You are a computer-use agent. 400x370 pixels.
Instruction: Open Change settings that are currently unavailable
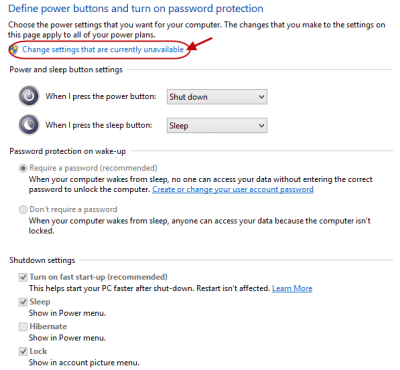tap(103, 50)
